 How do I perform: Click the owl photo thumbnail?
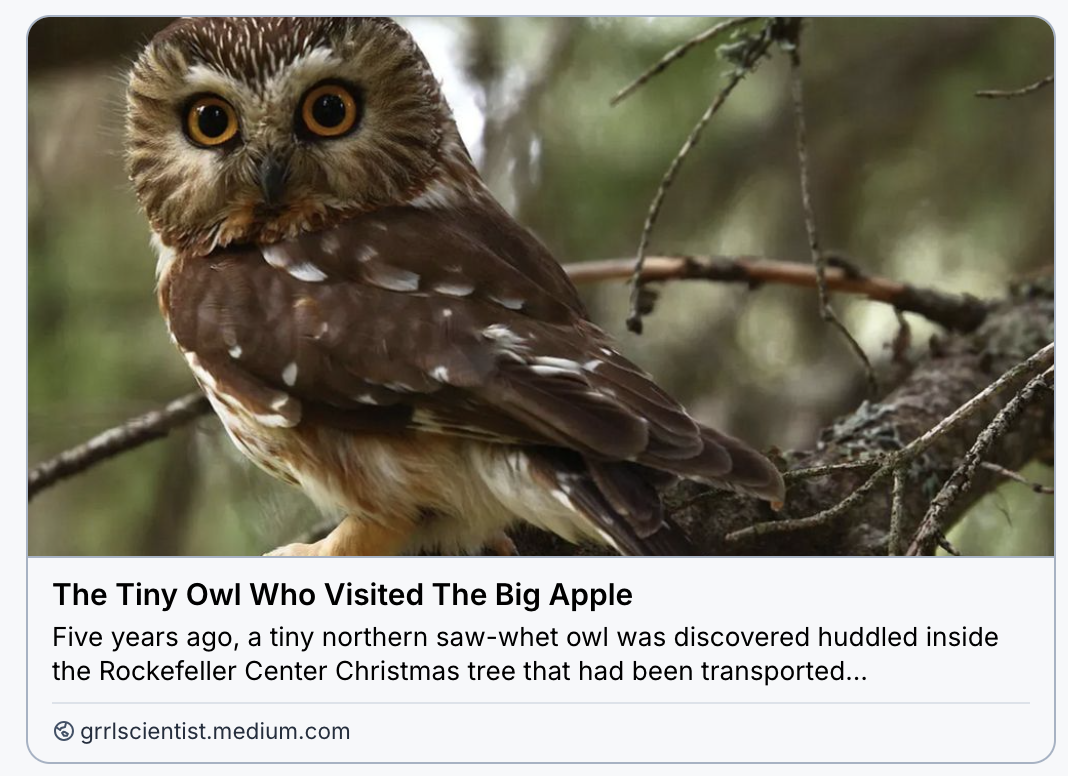[540, 286]
